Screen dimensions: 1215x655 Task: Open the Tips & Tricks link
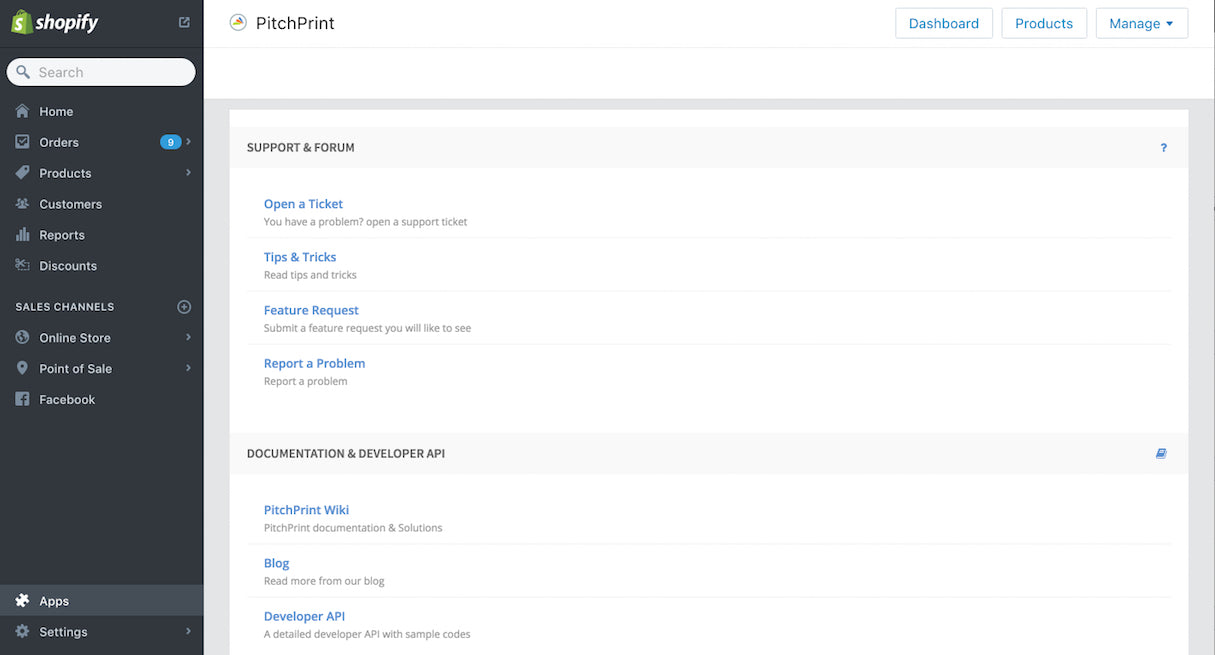(300, 257)
